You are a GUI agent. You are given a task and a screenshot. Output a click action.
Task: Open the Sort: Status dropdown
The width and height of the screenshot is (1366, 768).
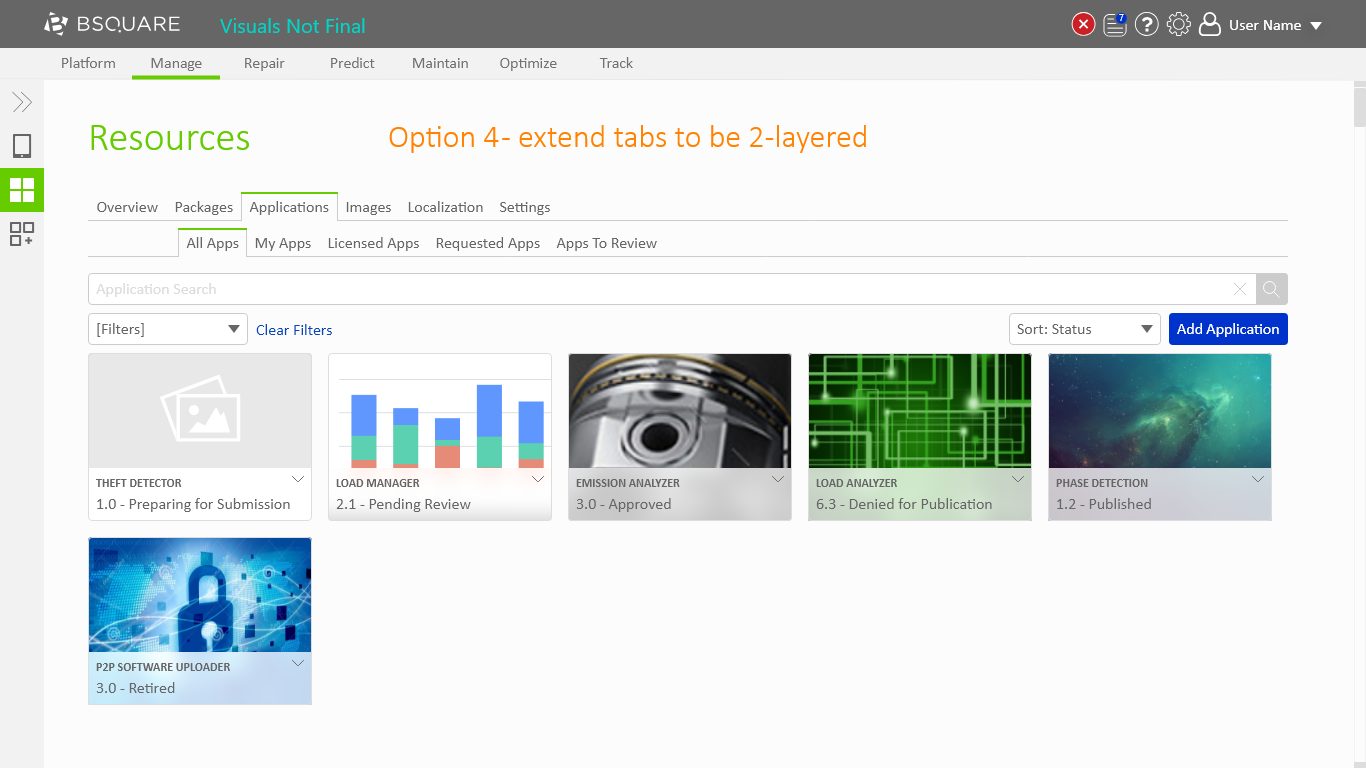(1084, 329)
